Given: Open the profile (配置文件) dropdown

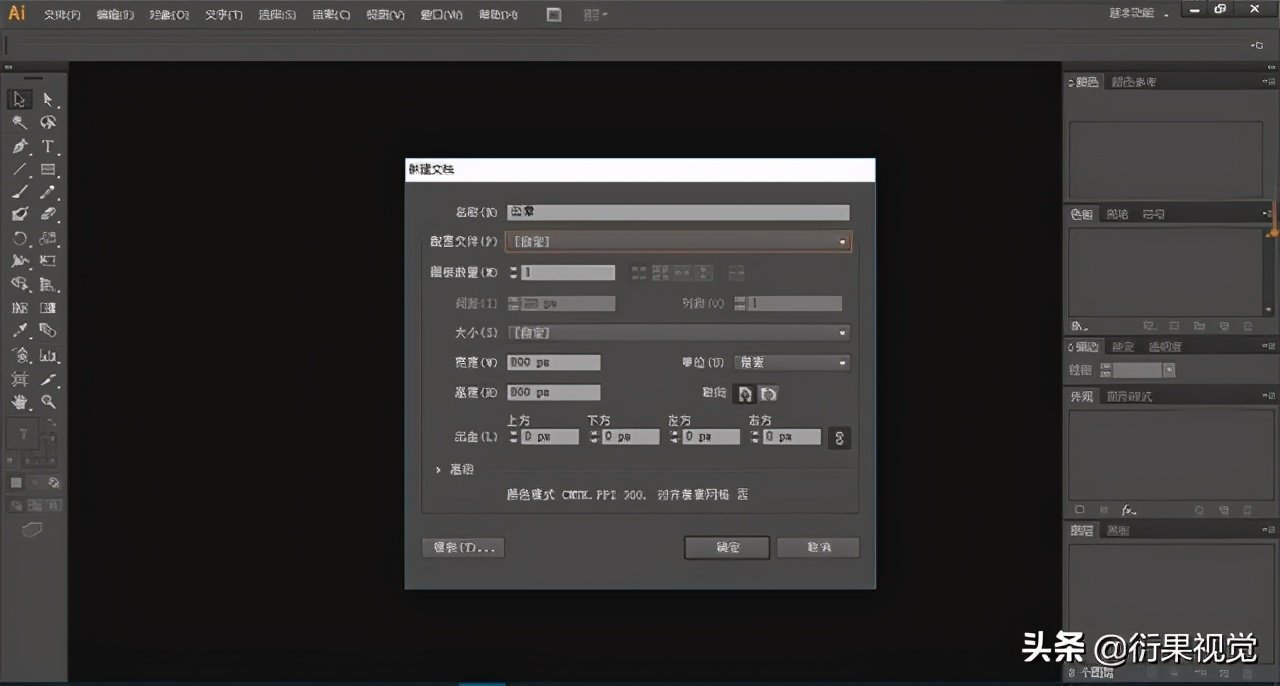Looking at the screenshot, I should 678,242.
